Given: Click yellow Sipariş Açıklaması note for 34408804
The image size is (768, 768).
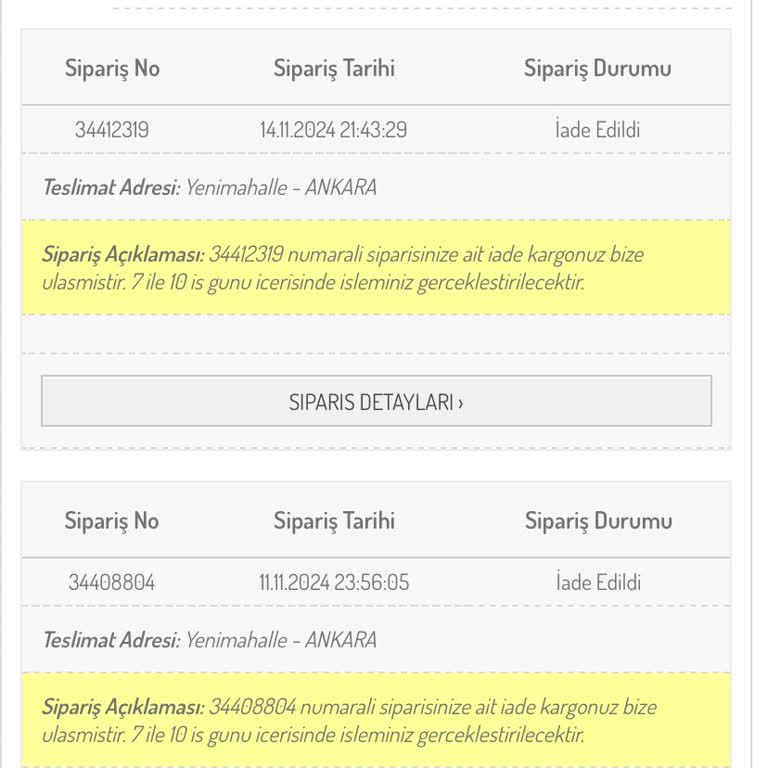Looking at the screenshot, I should point(376,720).
